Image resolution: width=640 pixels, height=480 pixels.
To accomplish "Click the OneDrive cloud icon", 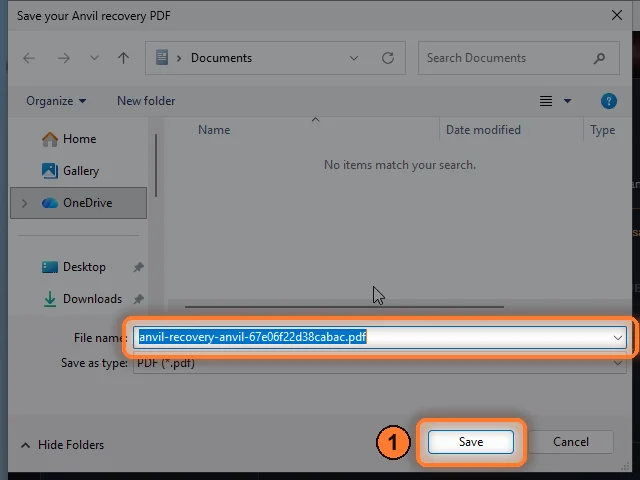I will pyautogui.click(x=50, y=202).
